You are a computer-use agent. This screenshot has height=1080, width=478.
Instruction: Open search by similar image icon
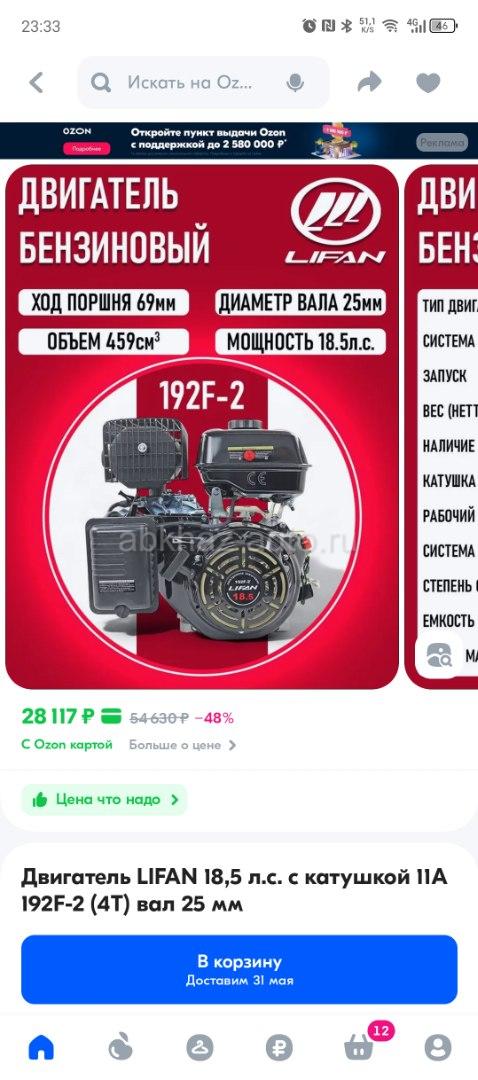(x=439, y=655)
